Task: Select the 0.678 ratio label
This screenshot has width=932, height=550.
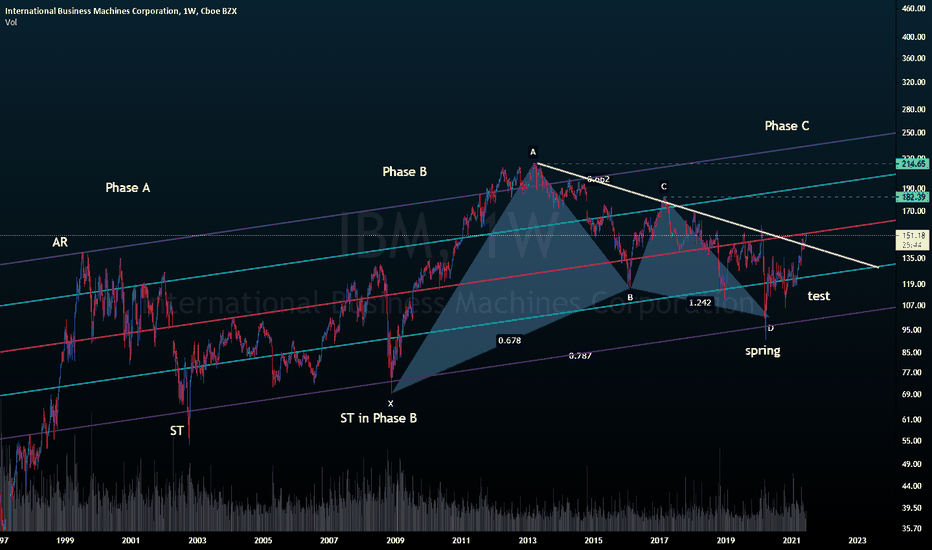Action: click(509, 341)
